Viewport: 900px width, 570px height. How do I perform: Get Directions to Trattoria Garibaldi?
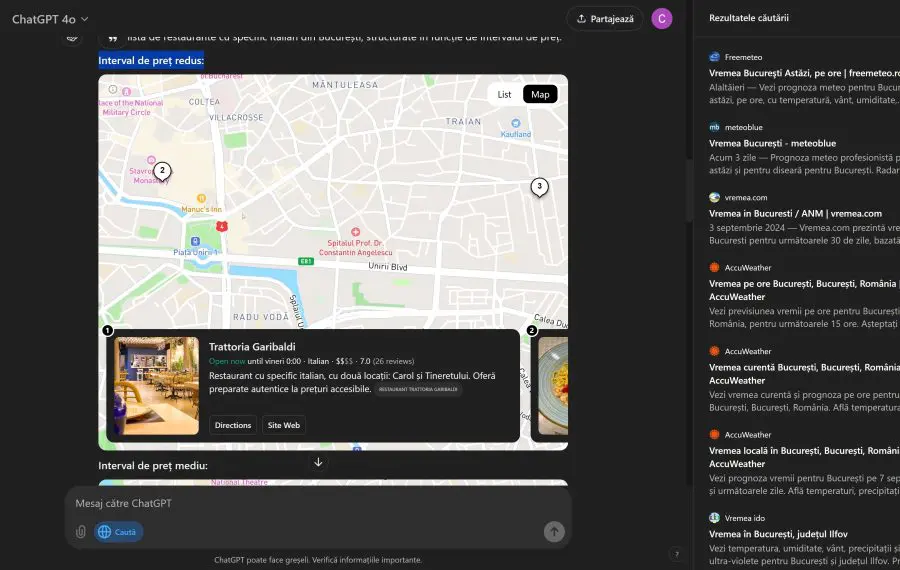coord(233,425)
